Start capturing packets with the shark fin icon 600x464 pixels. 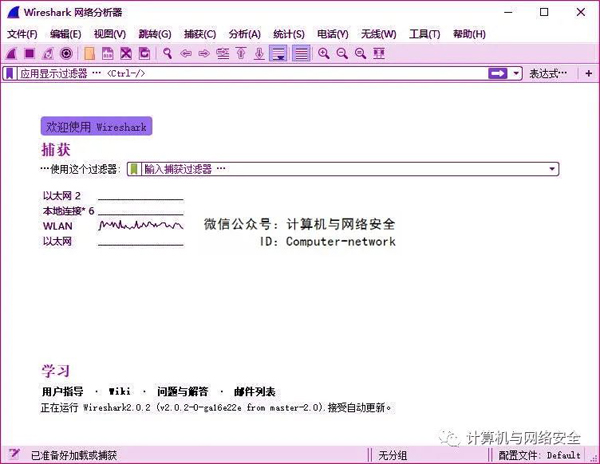coord(12,53)
